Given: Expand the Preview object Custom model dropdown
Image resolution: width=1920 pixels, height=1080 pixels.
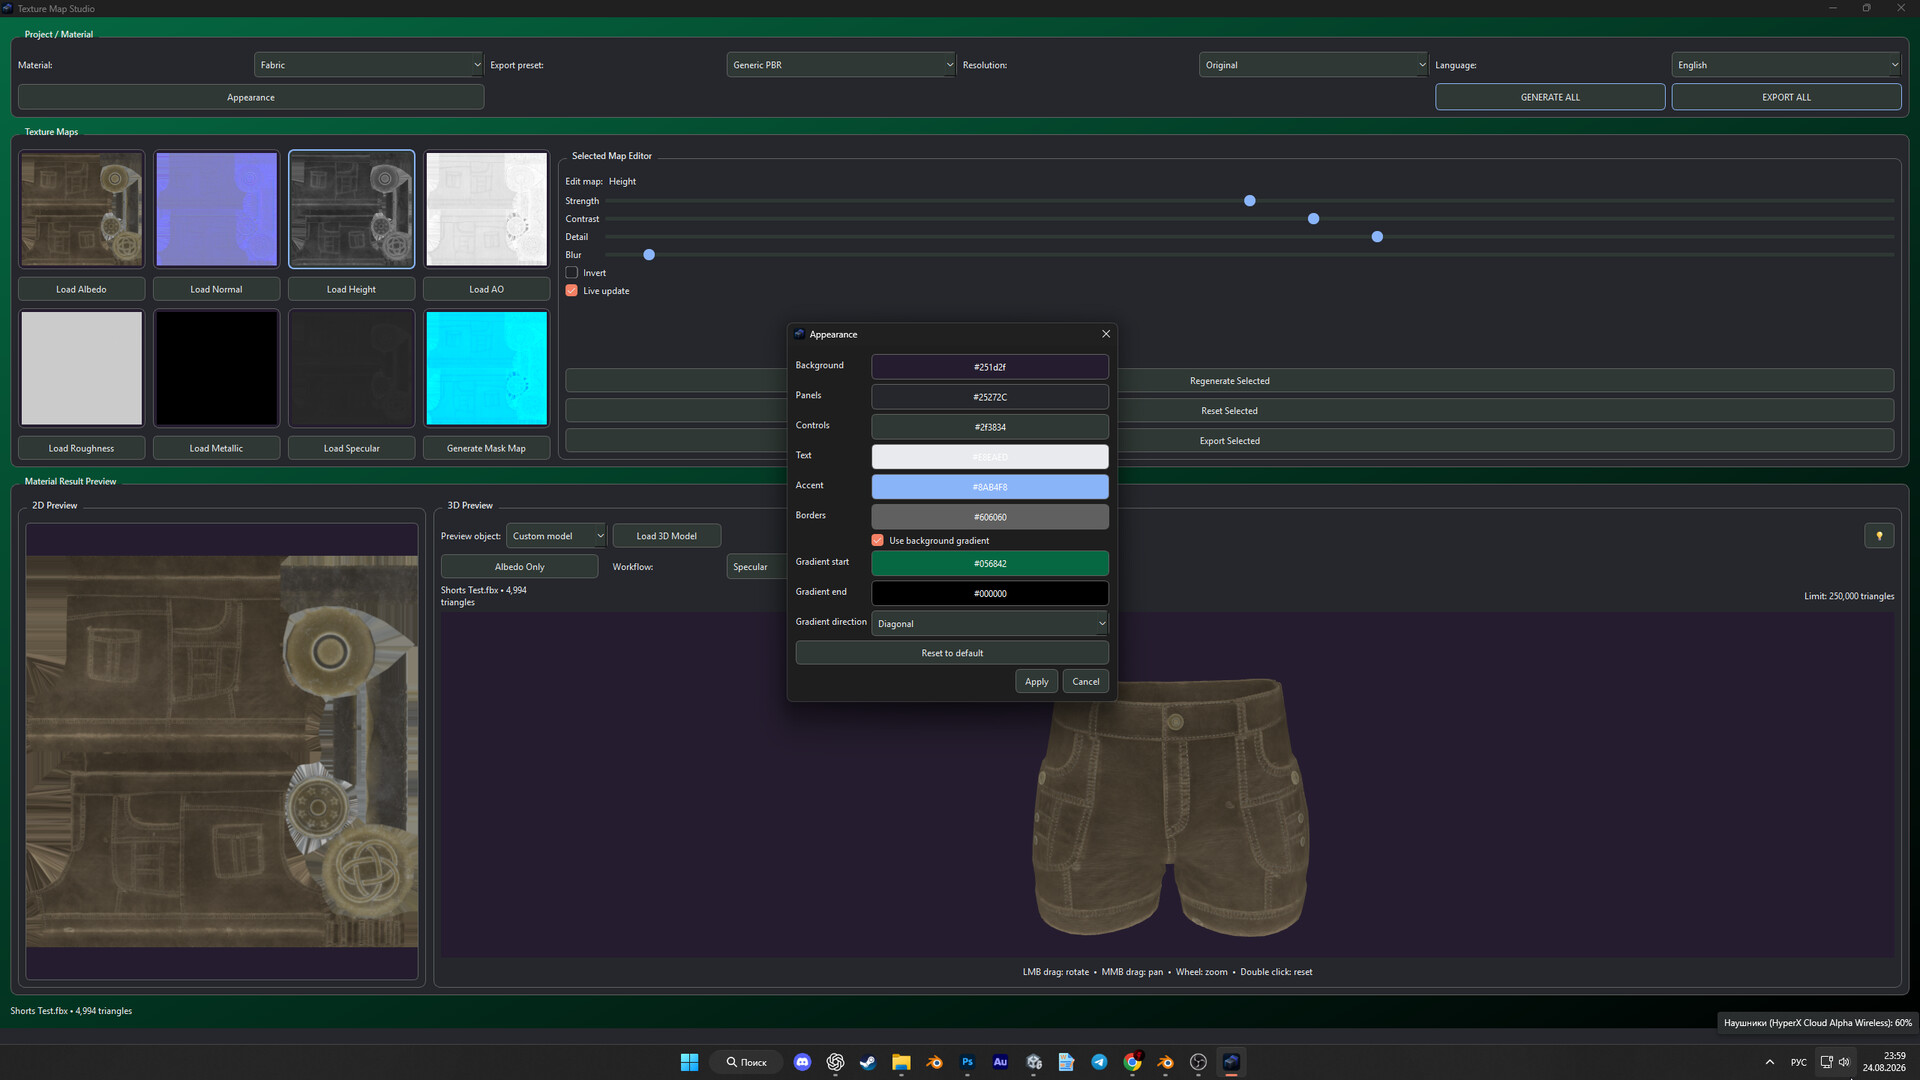Looking at the screenshot, I should [x=556, y=536].
